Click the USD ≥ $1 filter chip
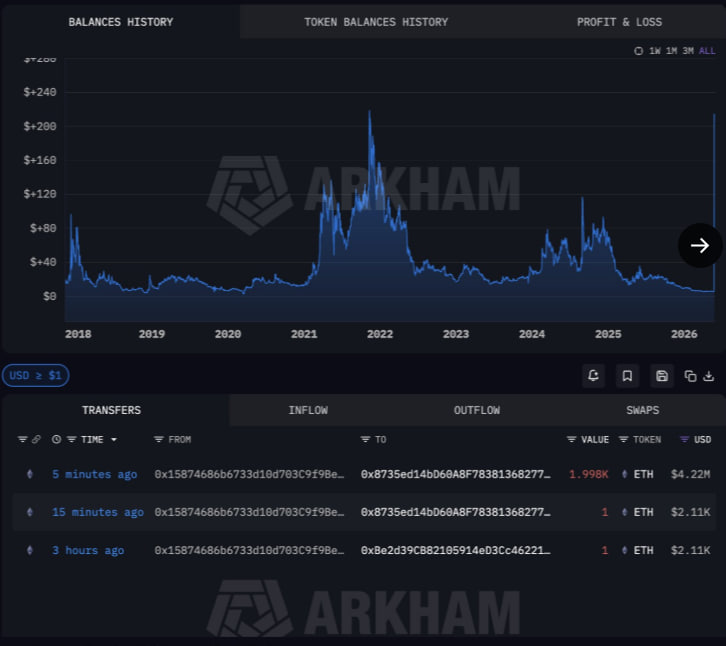 (x=36, y=375)
